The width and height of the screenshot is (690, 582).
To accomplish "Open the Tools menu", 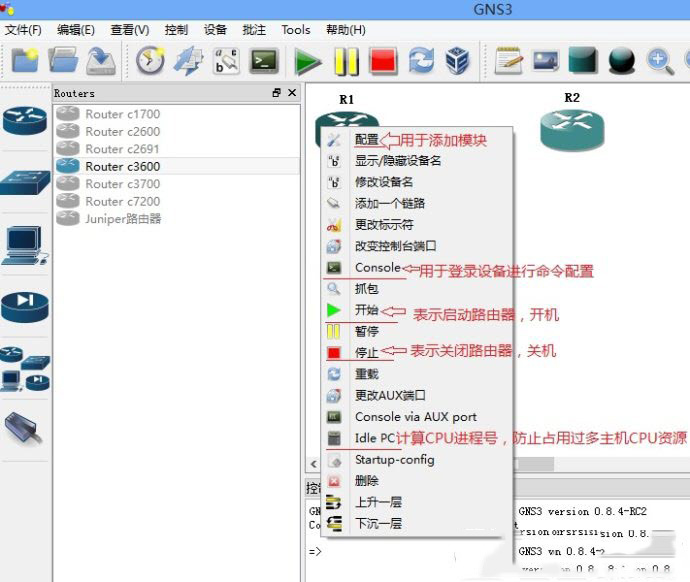I will [x=296, y=30].
